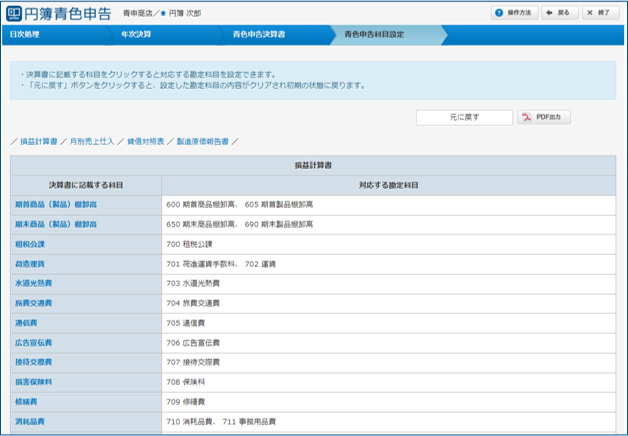
Task: Export with the PDF出力 button
Action: point(545,117)
